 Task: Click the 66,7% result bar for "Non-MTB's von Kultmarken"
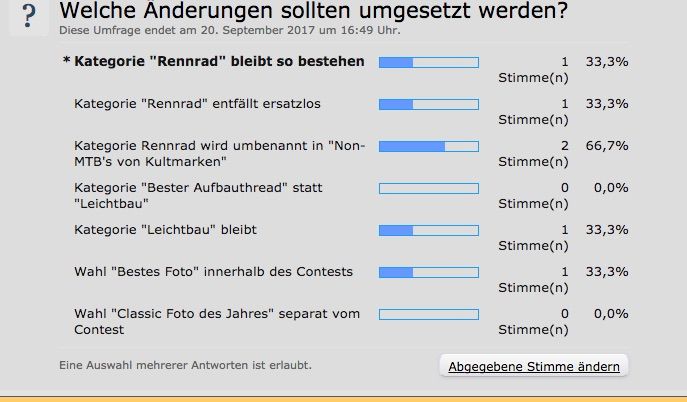click(428, 146)
